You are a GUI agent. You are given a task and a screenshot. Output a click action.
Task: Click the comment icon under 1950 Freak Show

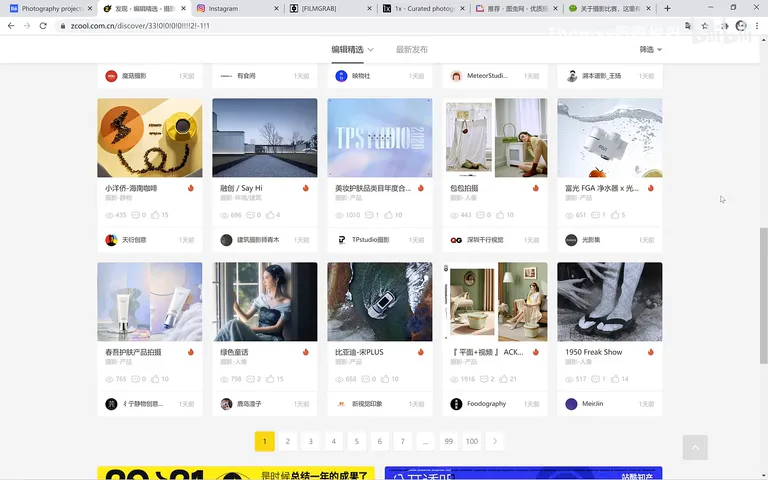tap(596, 379)
